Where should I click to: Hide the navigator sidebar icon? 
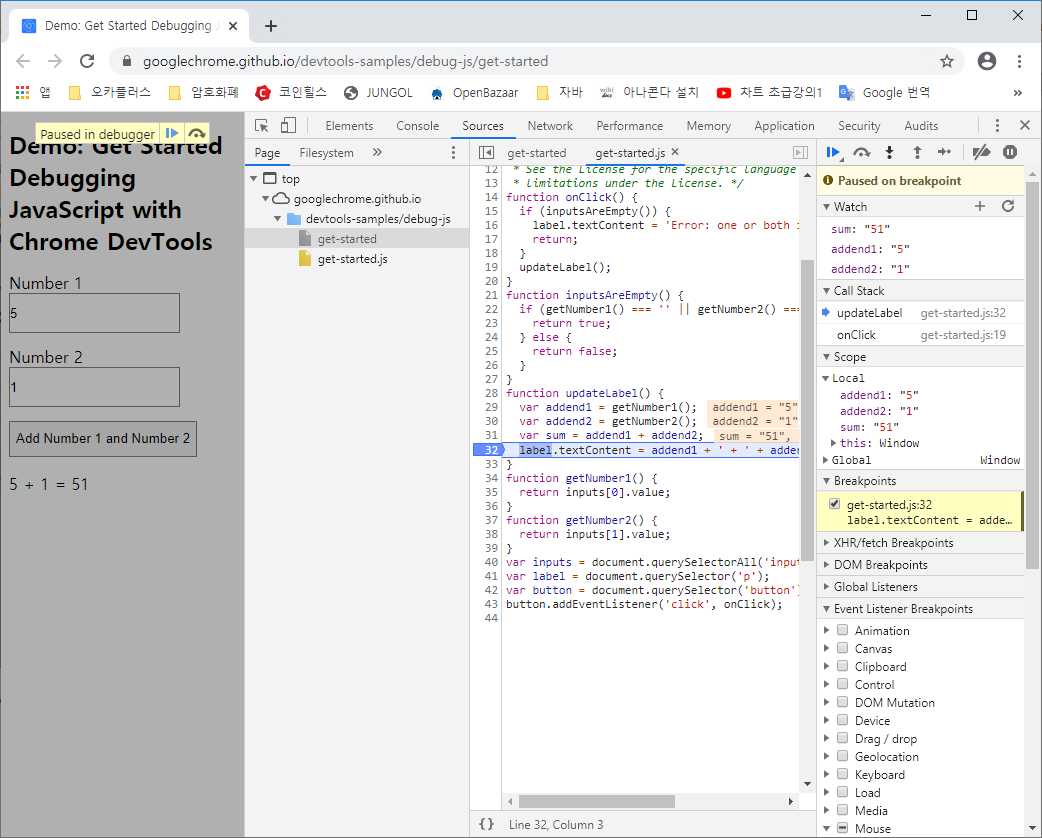(x=486, y=153)
